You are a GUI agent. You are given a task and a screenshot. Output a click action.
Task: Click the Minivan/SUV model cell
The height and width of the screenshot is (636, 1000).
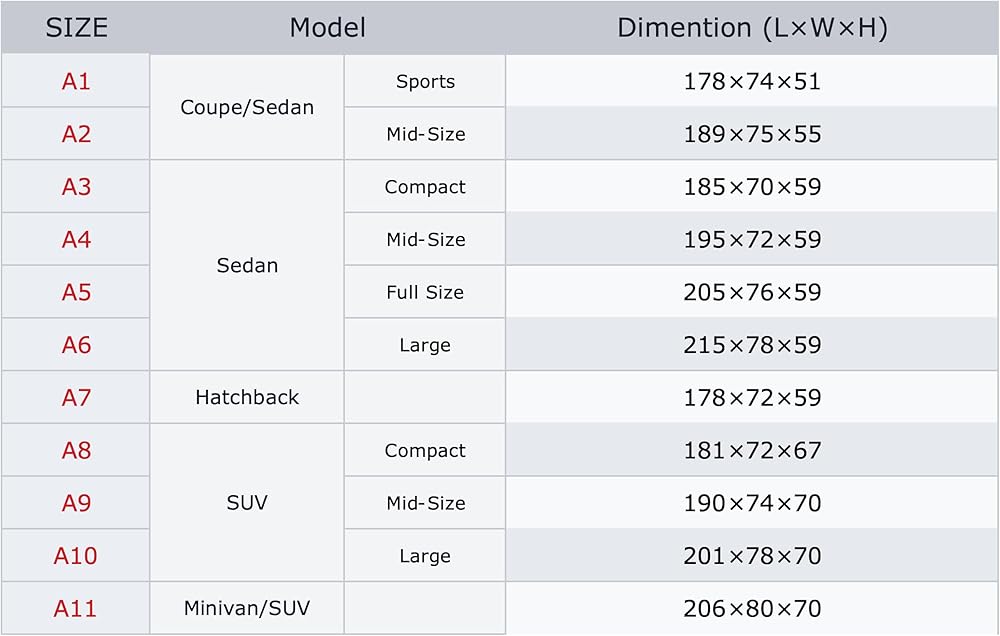247,608
